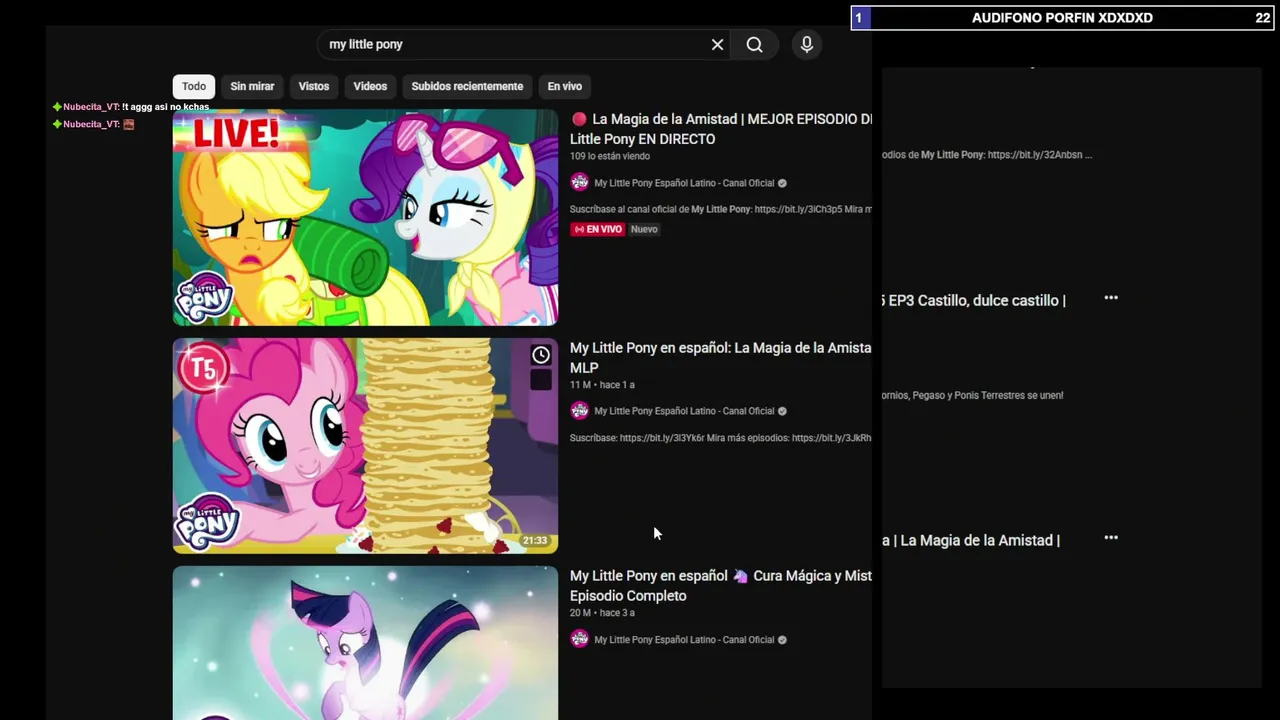This screenshot has width=1280, height=720.
Task: Start voice search with the microphone icon
Action: point(807,44)
